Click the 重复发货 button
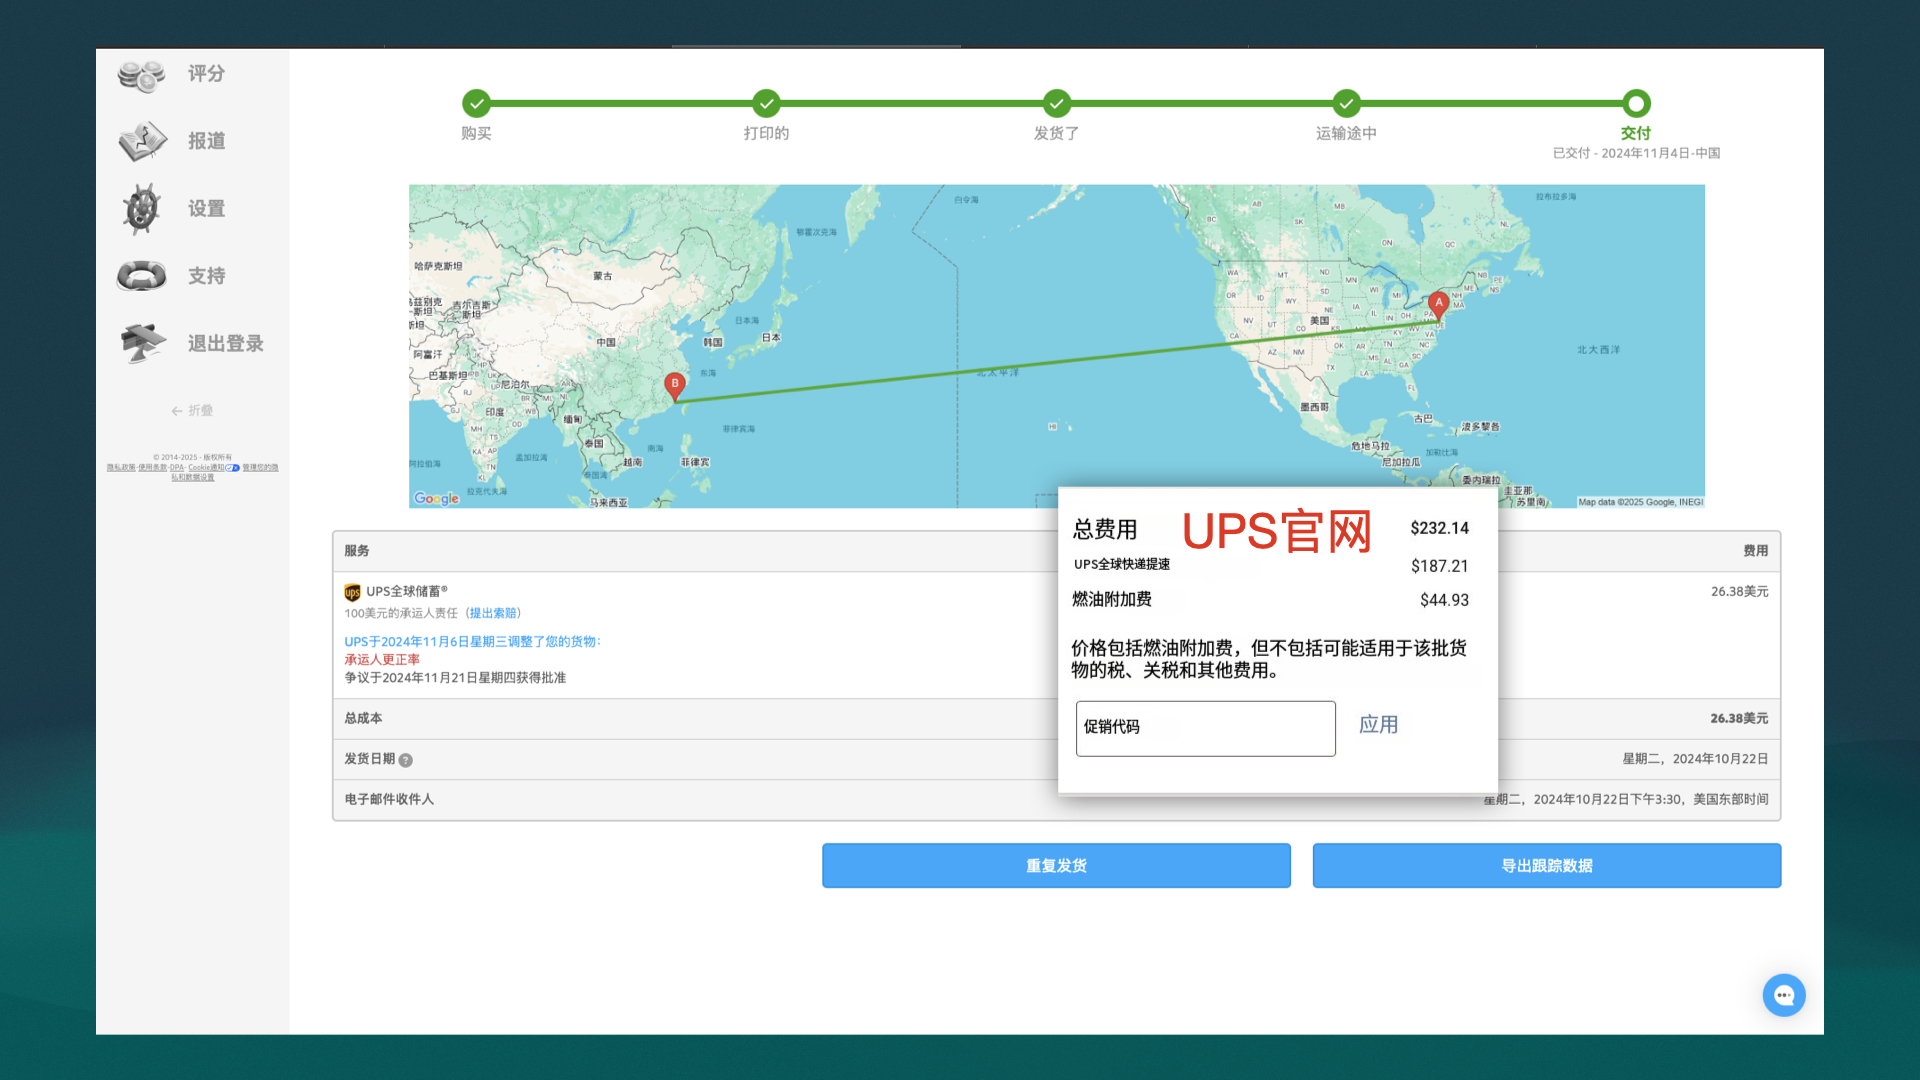This screenshot has height=1080, width=1920. (x=1056, y=865)
